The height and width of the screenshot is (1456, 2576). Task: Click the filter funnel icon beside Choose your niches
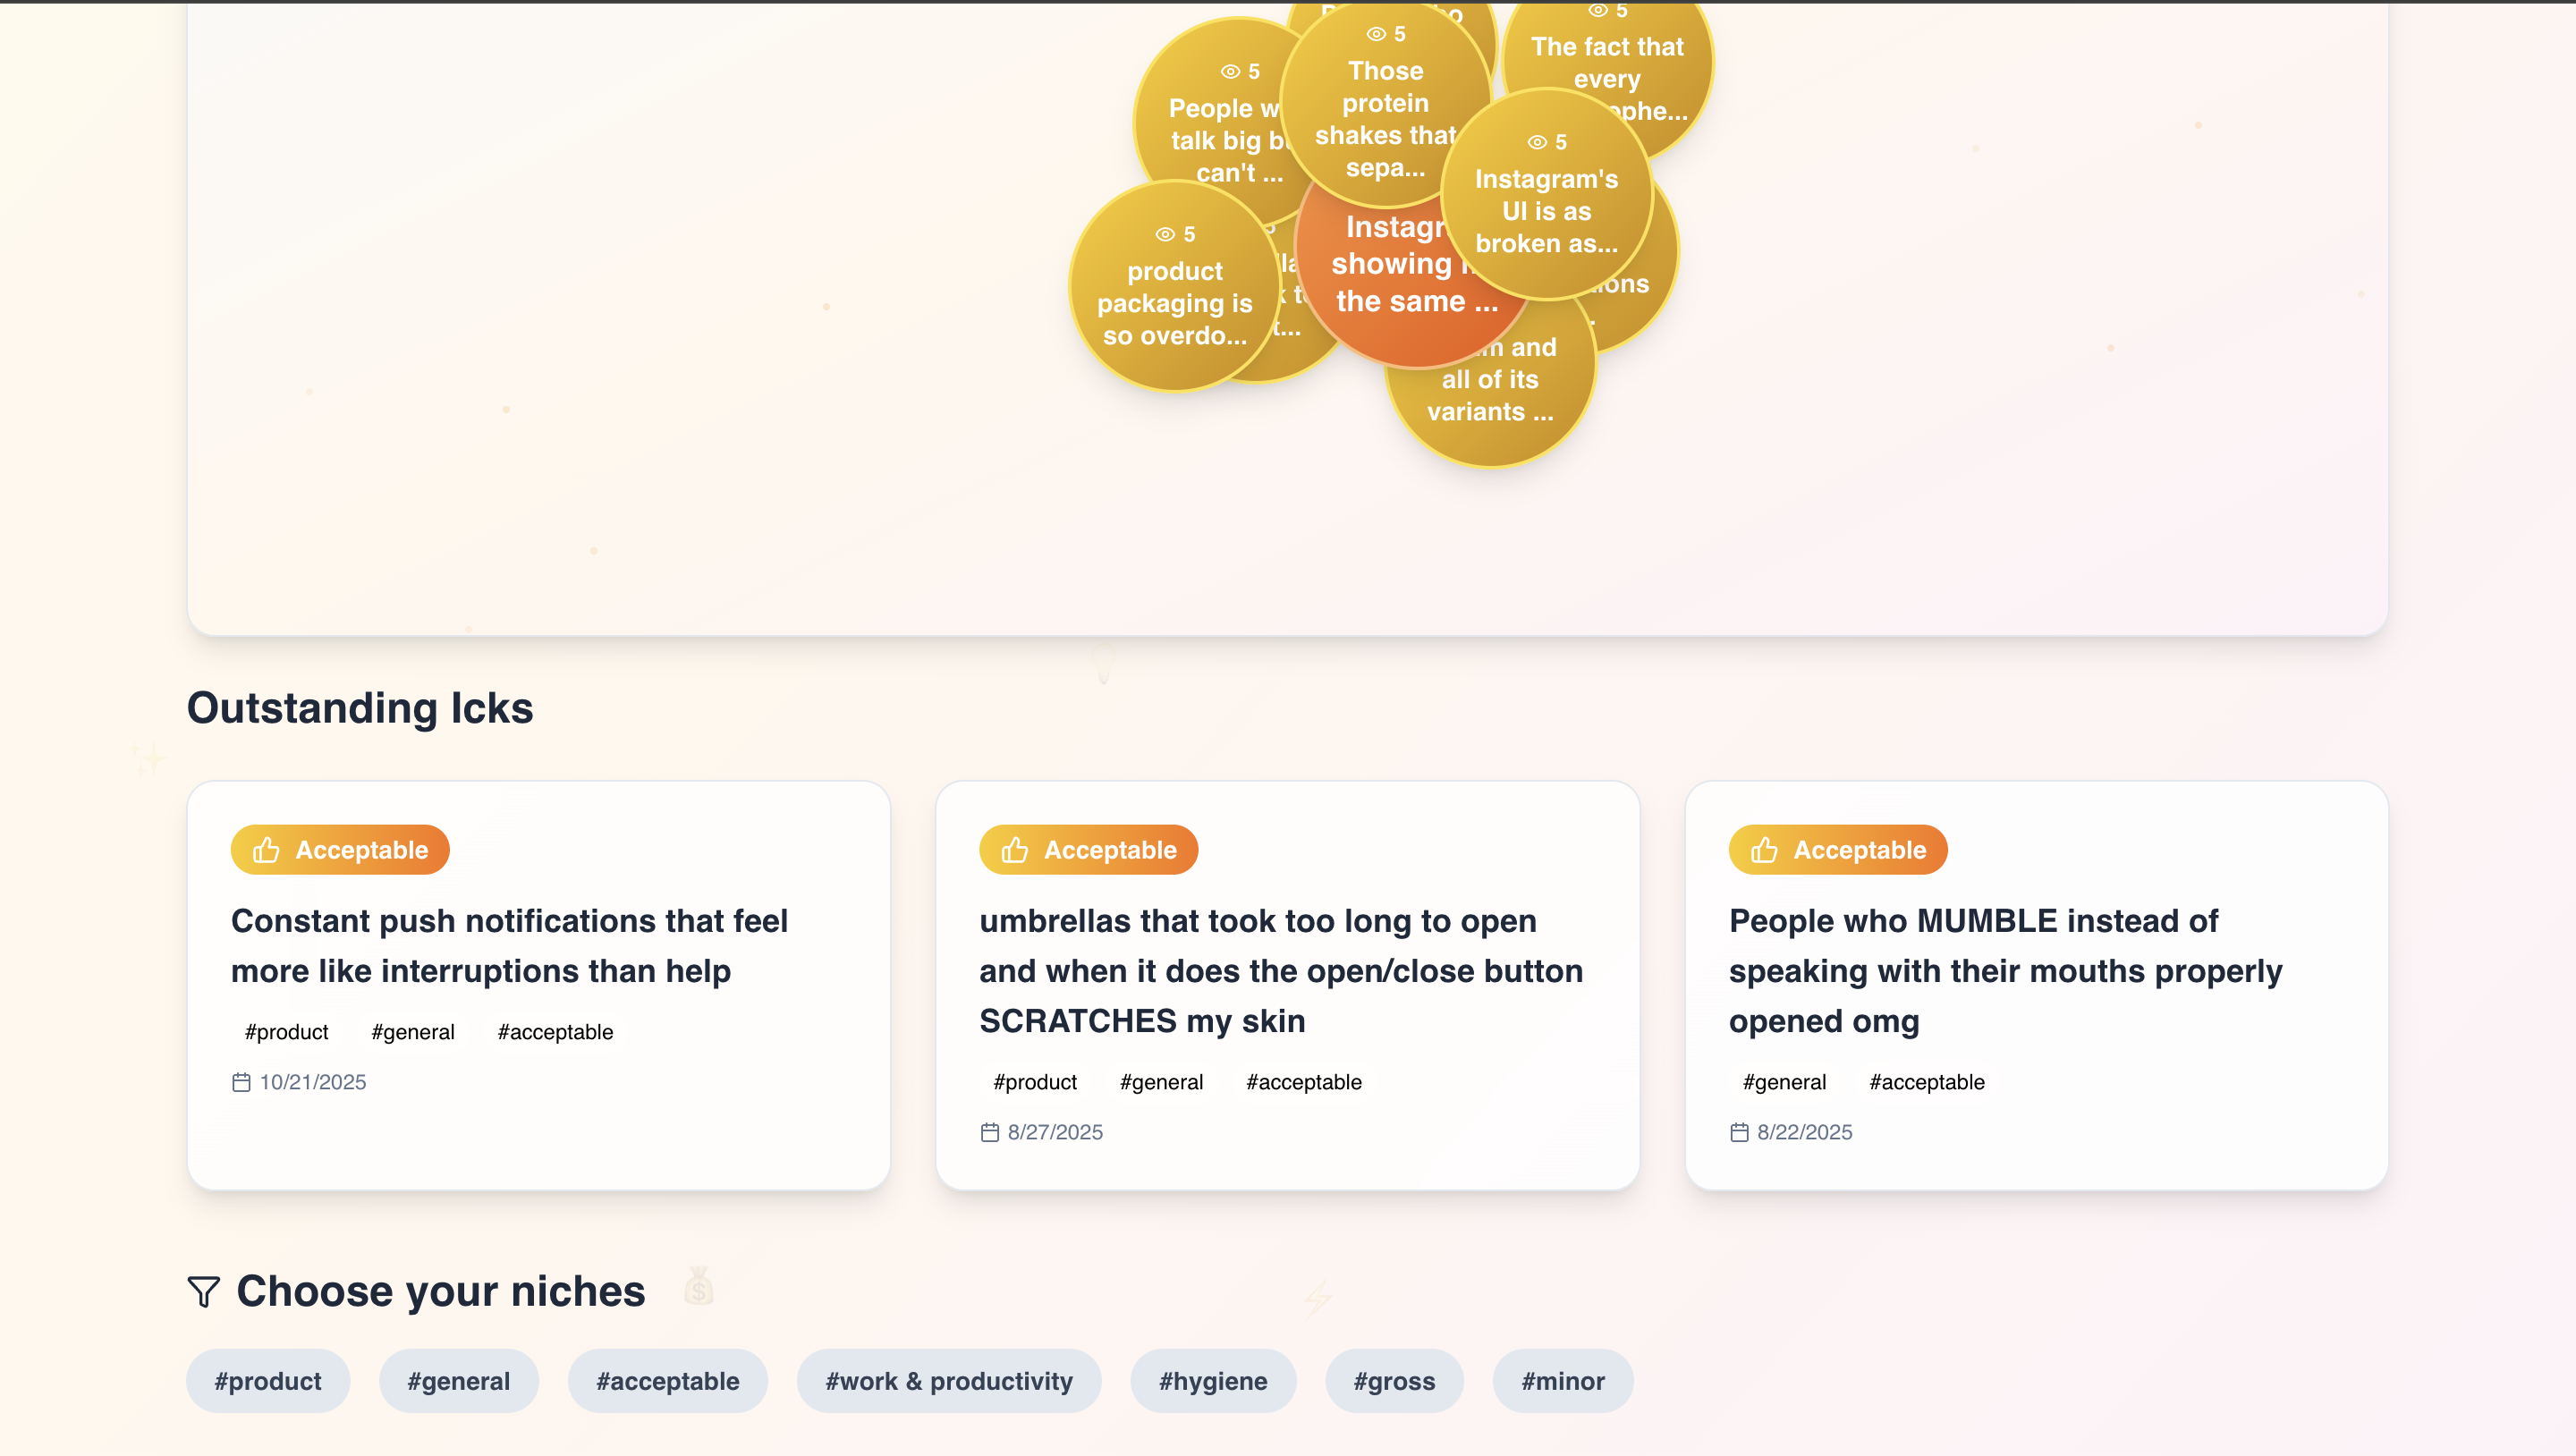pos(203,1291)
